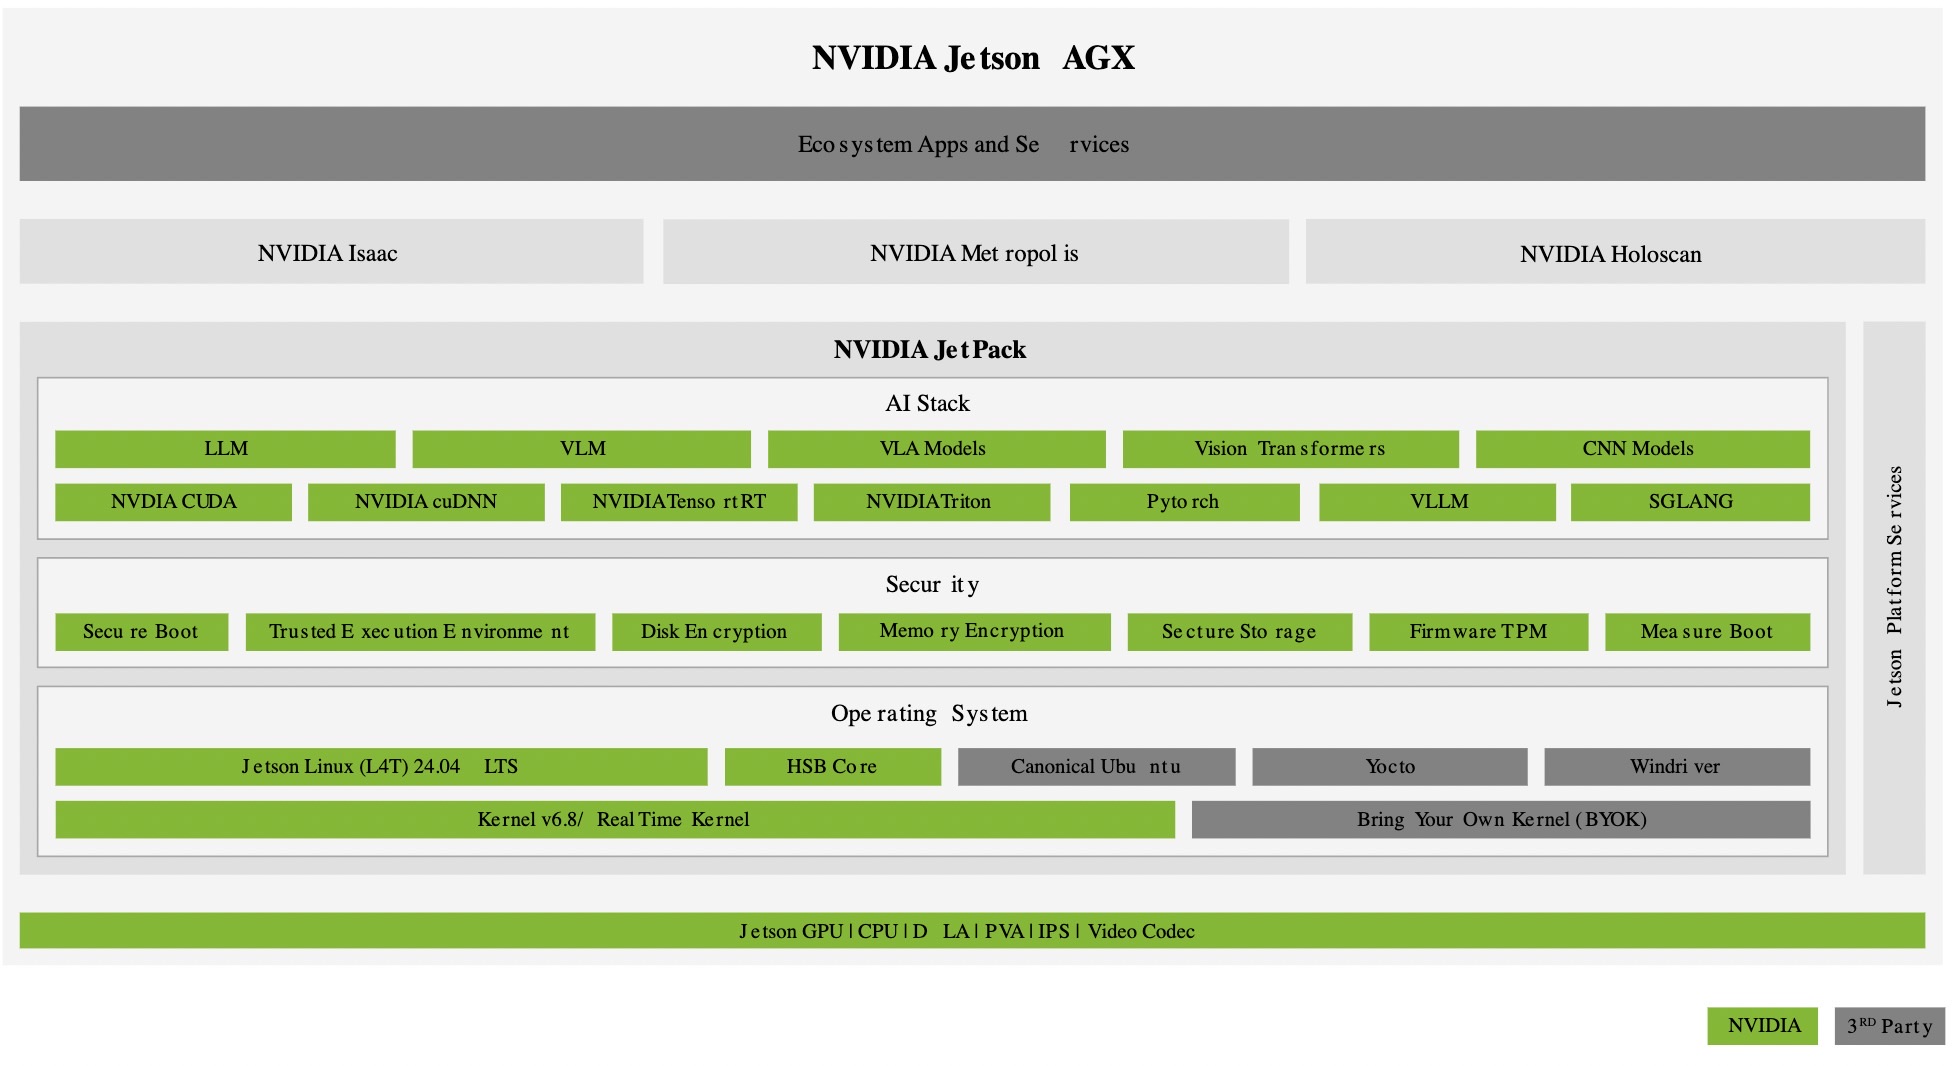Image resolution: width=1958 pixels, height=1066 pixels.
Task: Select the Measure Boot box
Action: 1707,632
